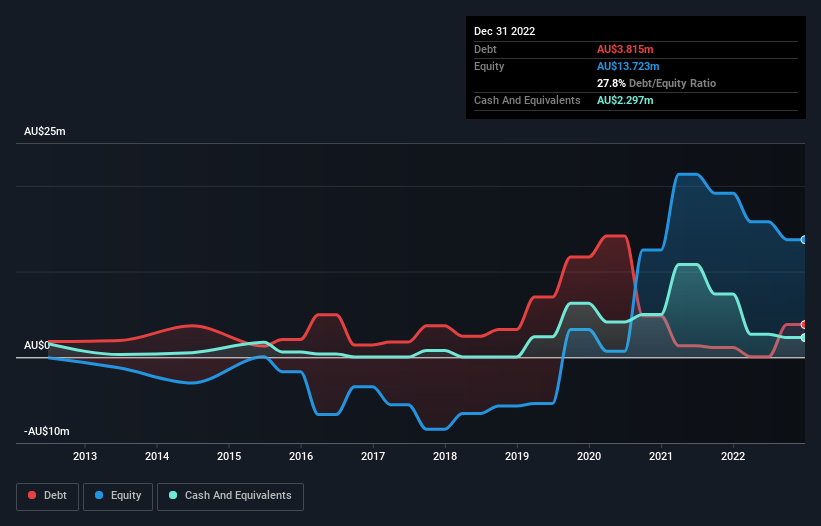
Task: Click the Debt label in tooltip
Action: 485,49
